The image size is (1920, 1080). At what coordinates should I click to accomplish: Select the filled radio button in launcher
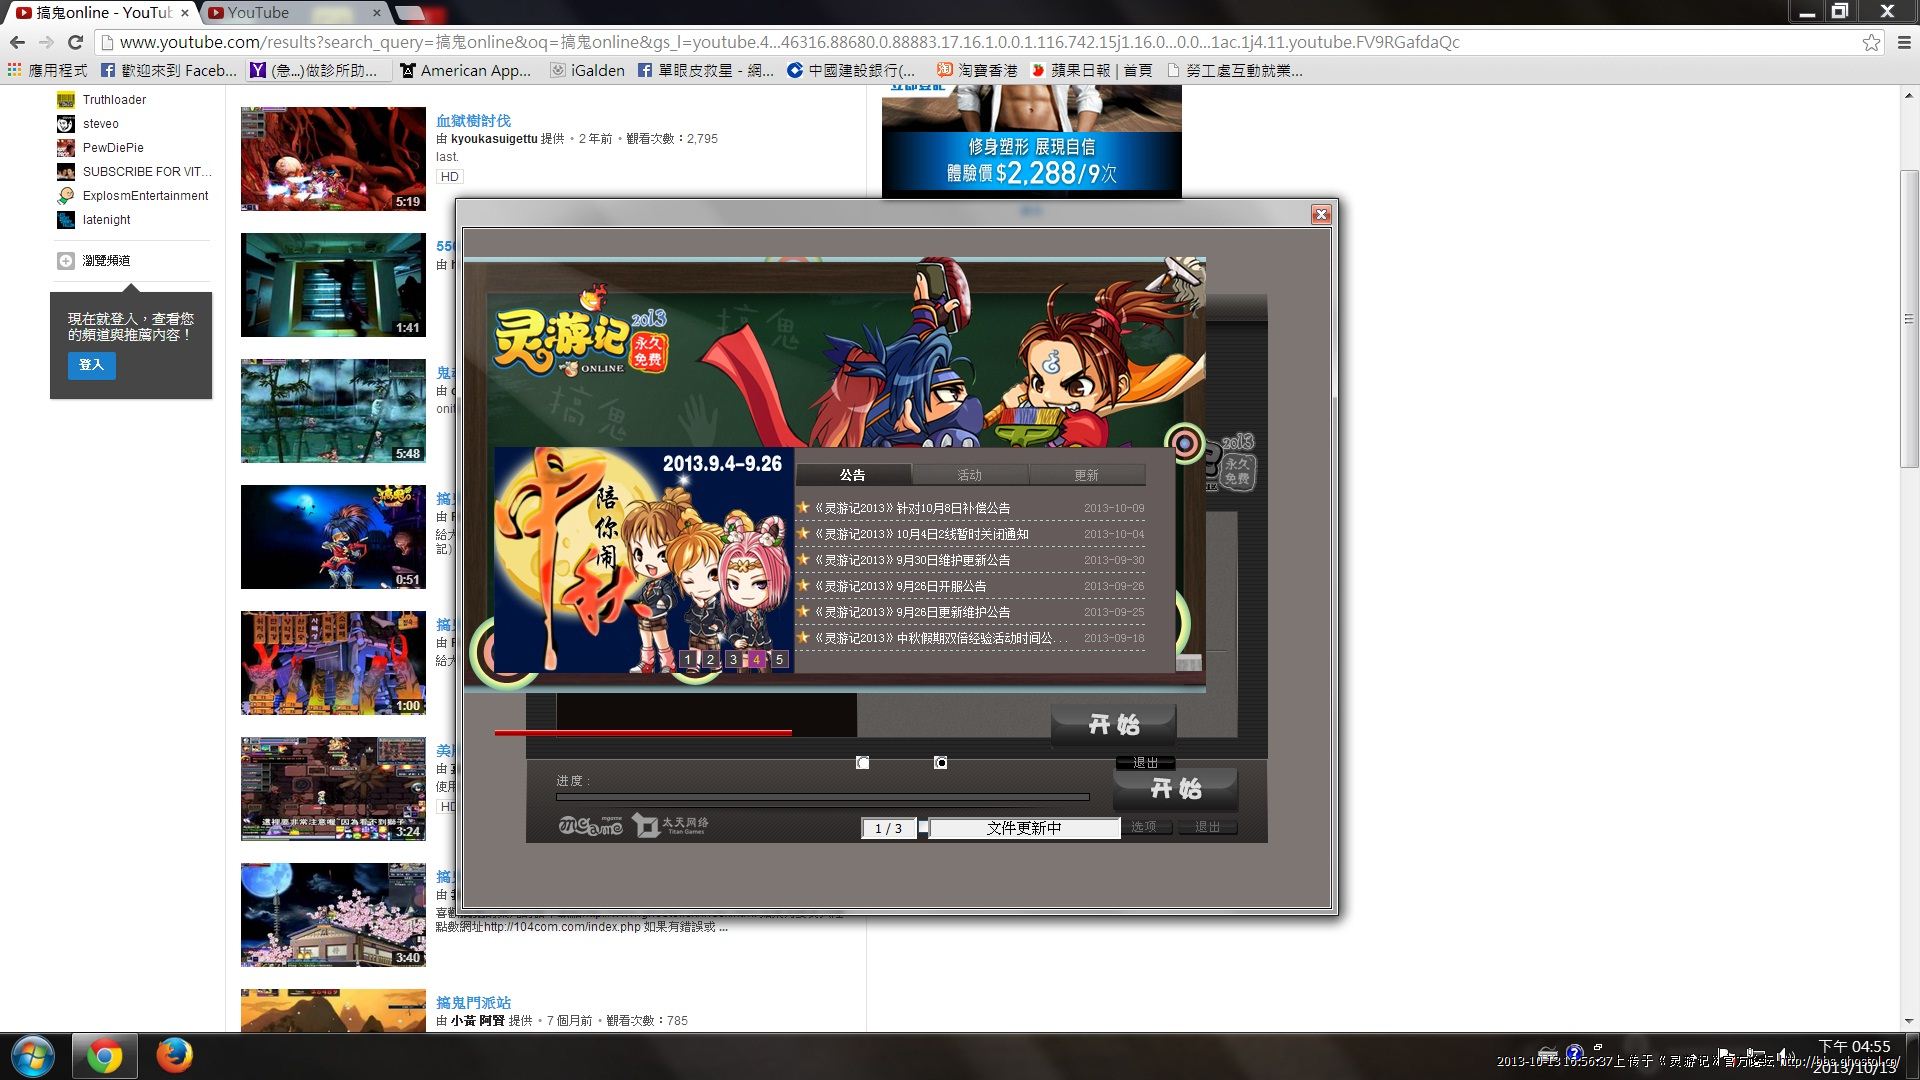(x=940, y=763)
